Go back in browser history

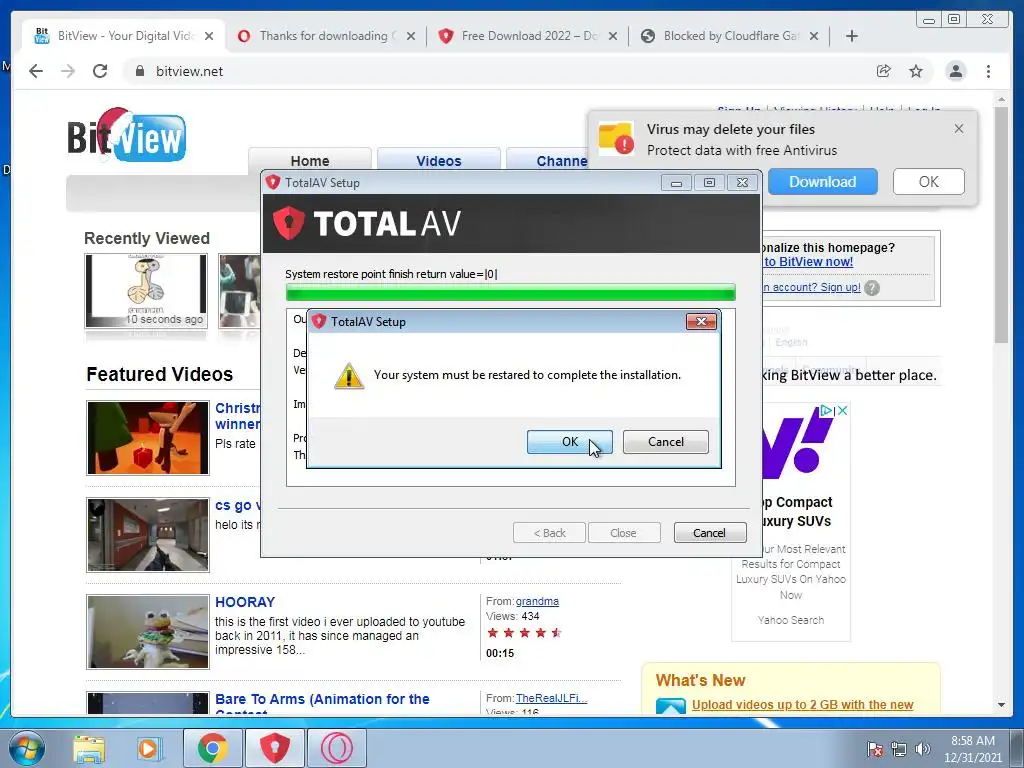pyautogui.click(x=36, y=71)
